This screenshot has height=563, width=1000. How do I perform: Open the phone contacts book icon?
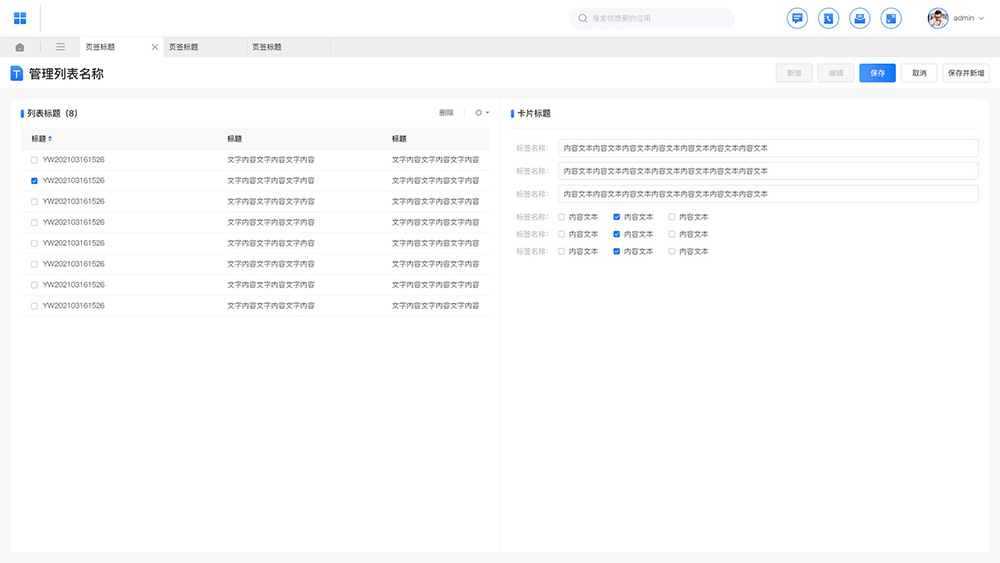tap(828, 18)
